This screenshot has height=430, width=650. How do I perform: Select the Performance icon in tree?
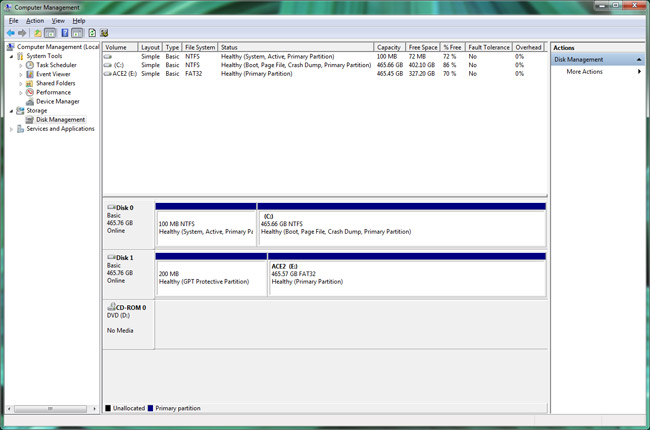(30, 92)
